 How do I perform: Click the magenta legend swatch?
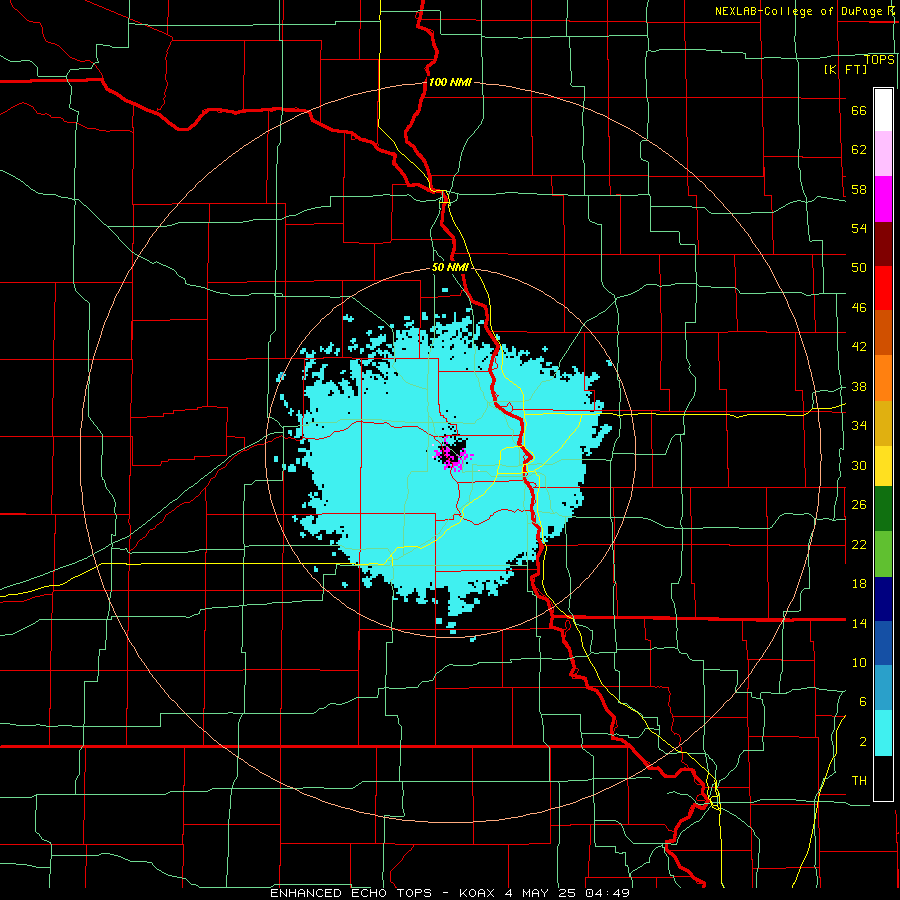(883, 199)
